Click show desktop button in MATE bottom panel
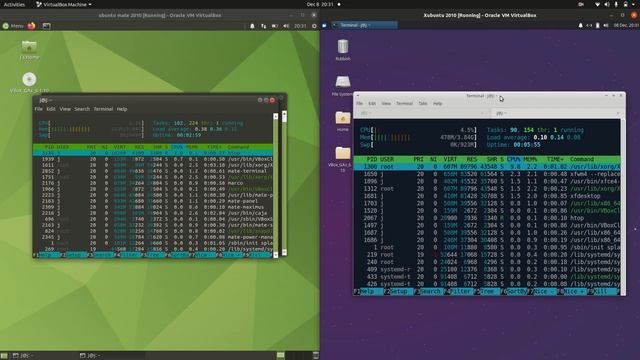The width and height of the screenshot is (640, 360). point(4,356)
